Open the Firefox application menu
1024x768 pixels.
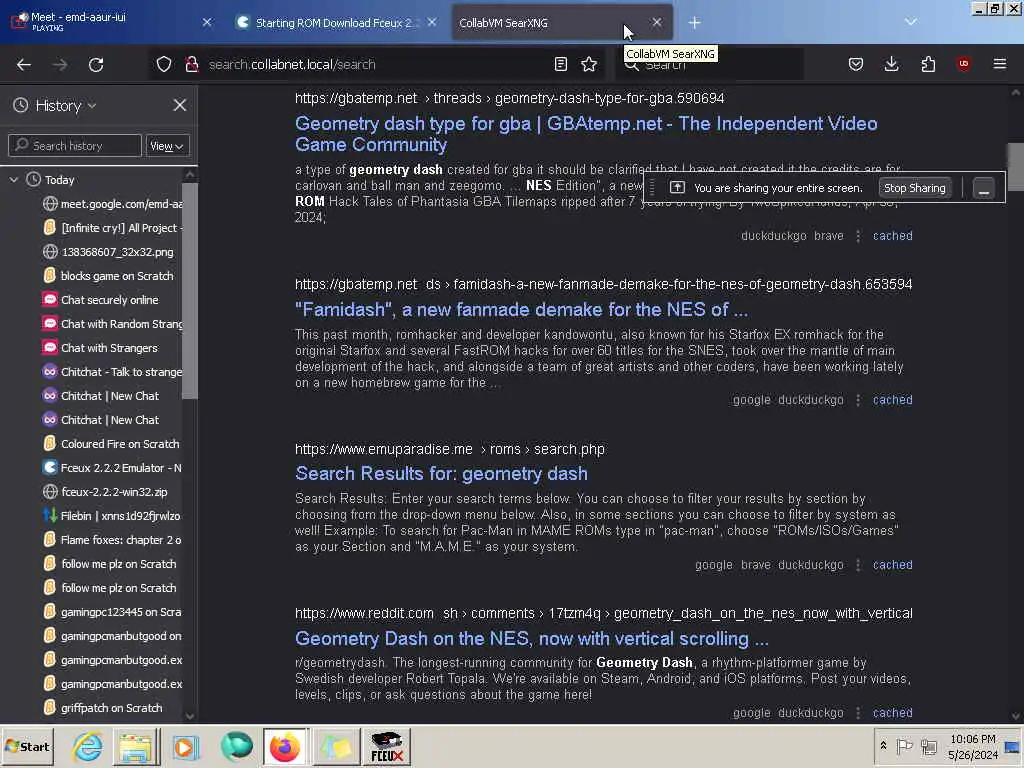click(999, 64)
